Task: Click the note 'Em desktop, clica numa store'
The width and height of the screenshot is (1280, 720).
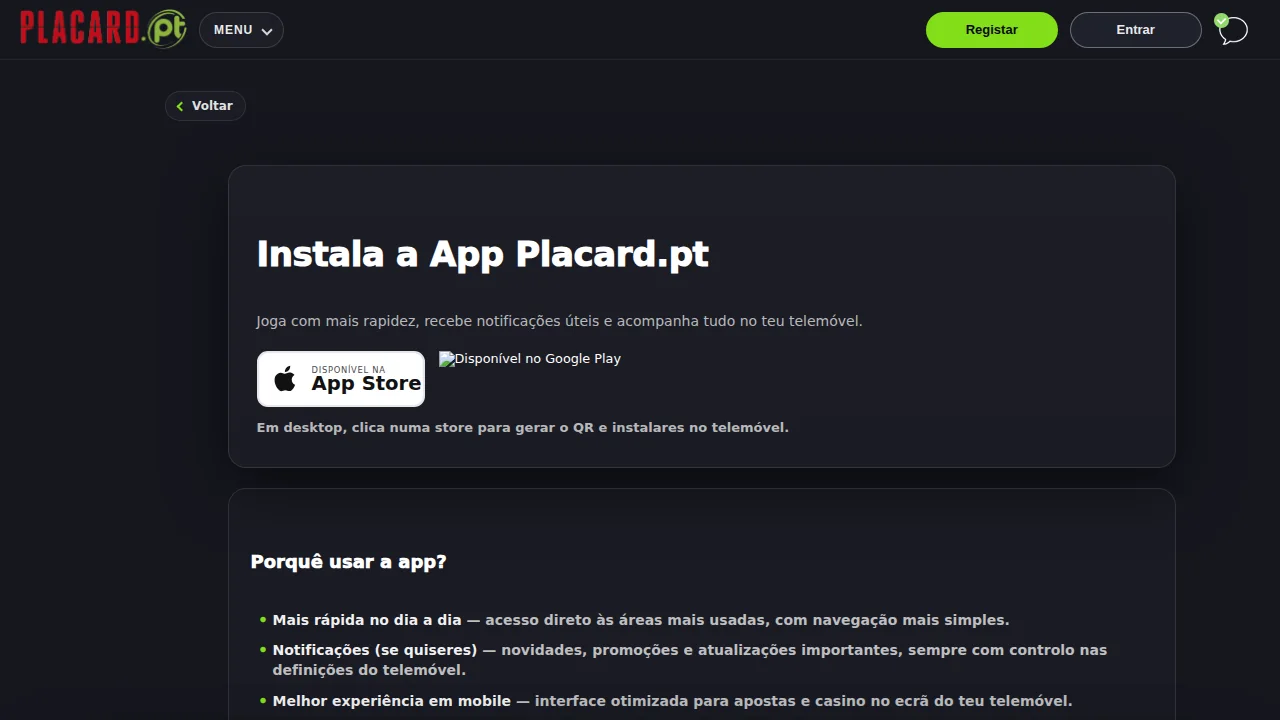Action: [522, 428]
